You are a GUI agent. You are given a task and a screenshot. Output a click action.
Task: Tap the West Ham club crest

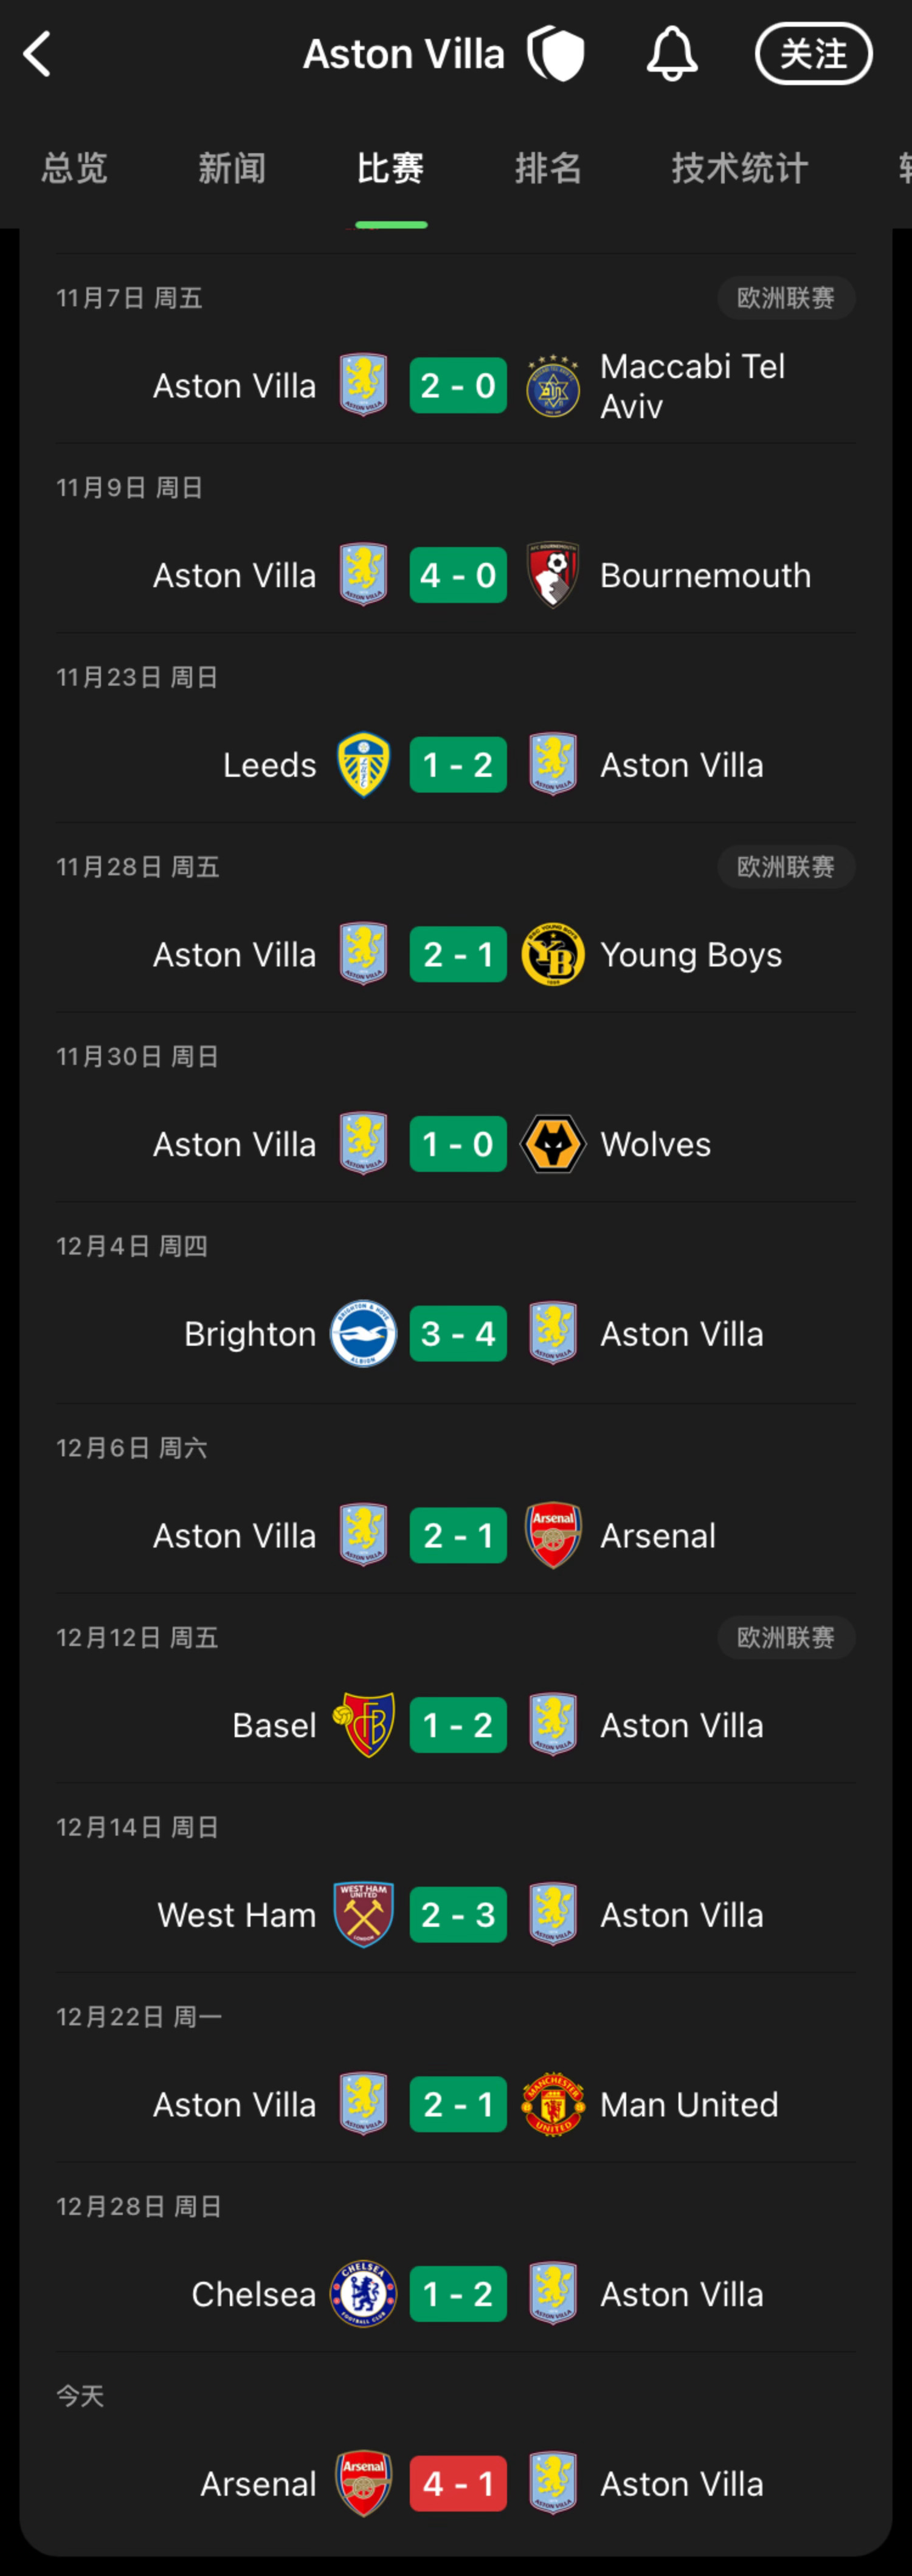click(363, 1914)
